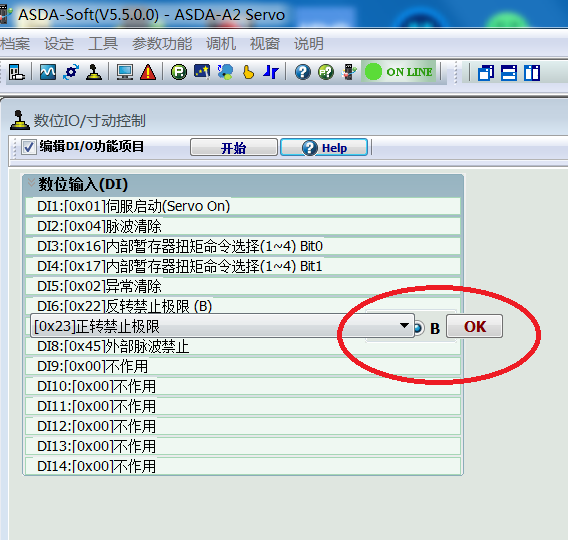Select the DI1 伺服启动(Servo On) row
Screen dimensions: 568x540
(x=243, y=206)
